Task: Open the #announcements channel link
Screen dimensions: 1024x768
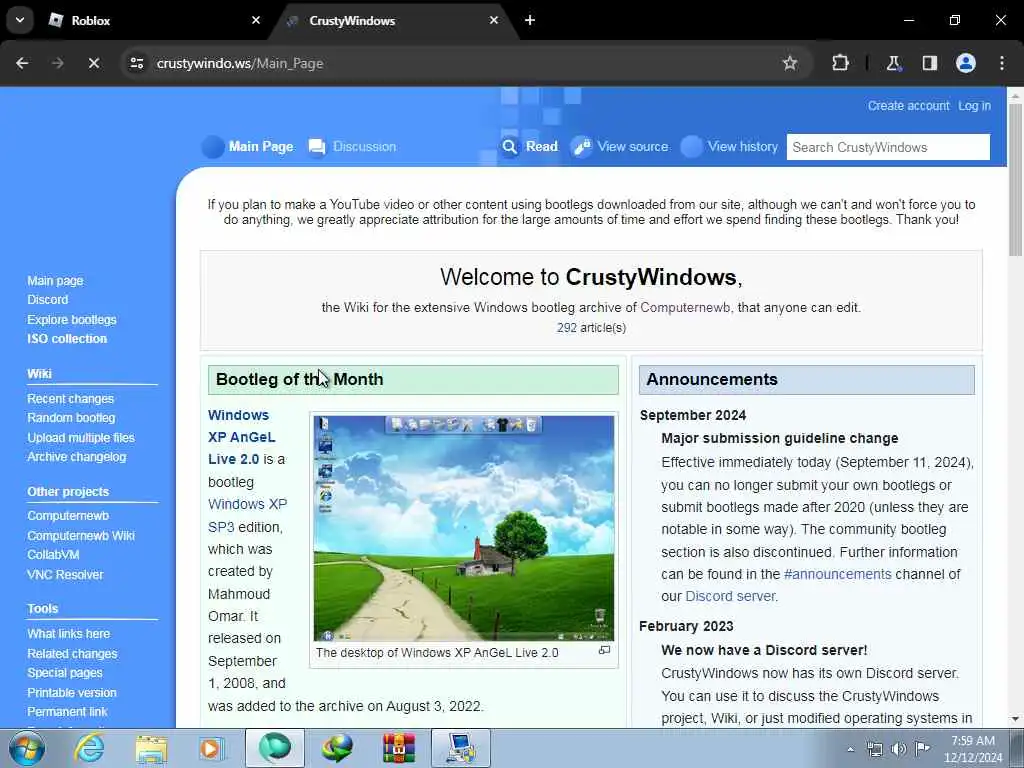Action: click(x=837, y=574)
